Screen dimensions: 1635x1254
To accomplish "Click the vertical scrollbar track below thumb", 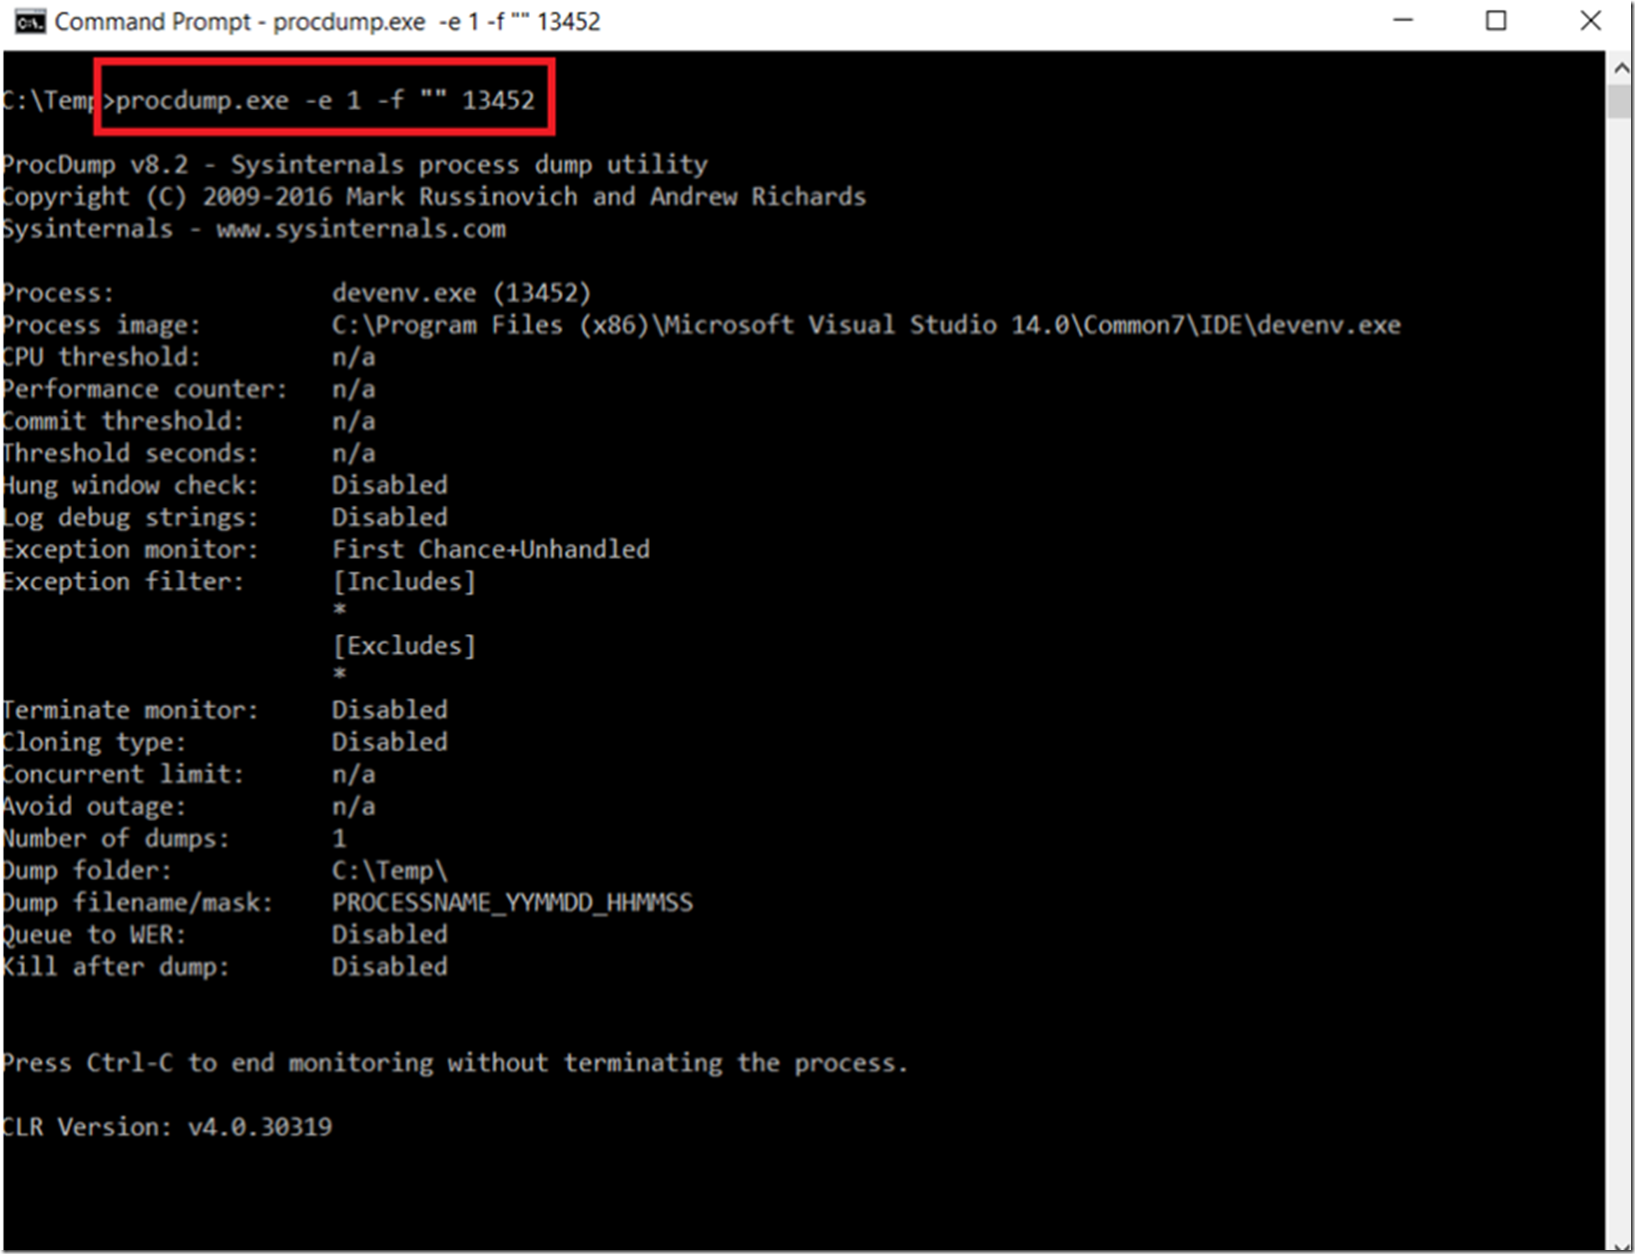I will (x=1620, y=680).
